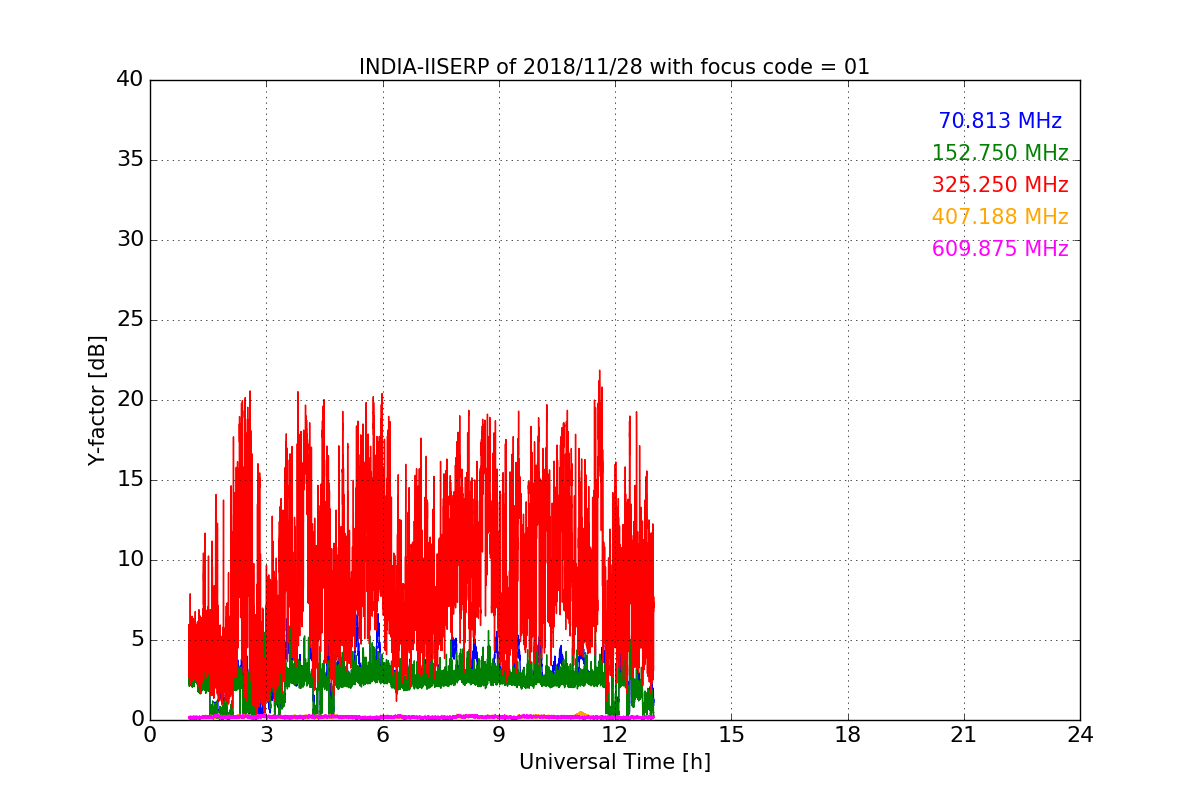1200x800 pixels.
Task: Click the 'Universal Time [h]' axis label
Action: [x=615, y=762]
